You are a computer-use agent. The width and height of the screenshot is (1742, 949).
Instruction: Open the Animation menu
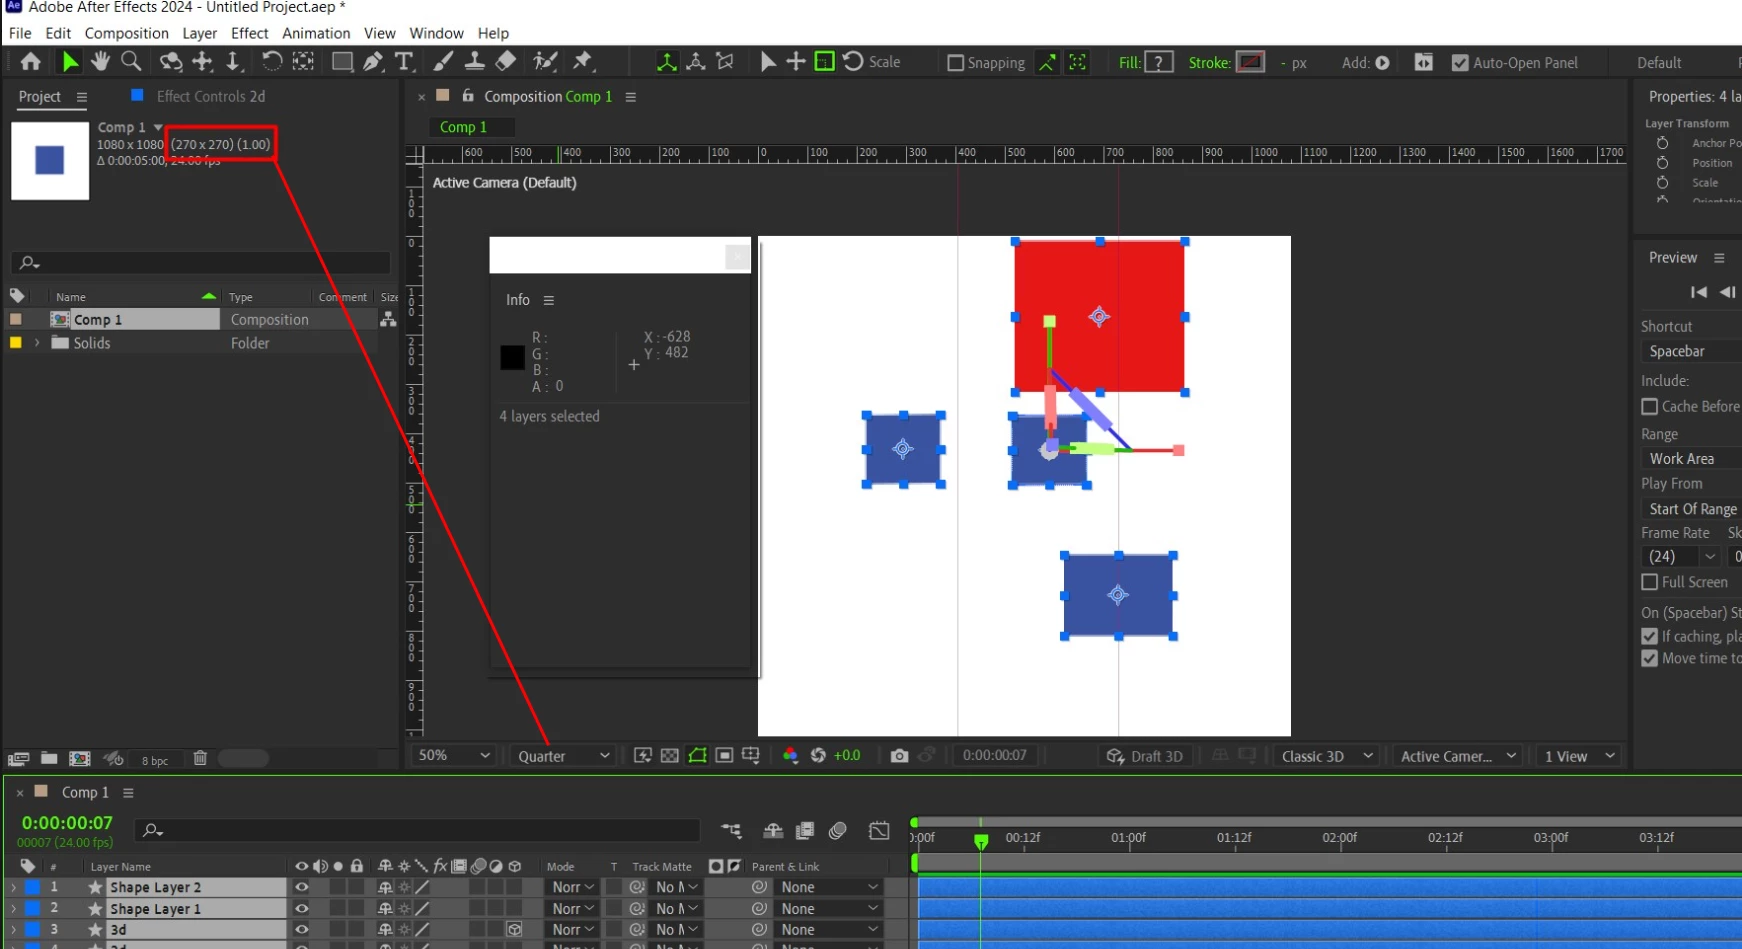coord(316,33)
